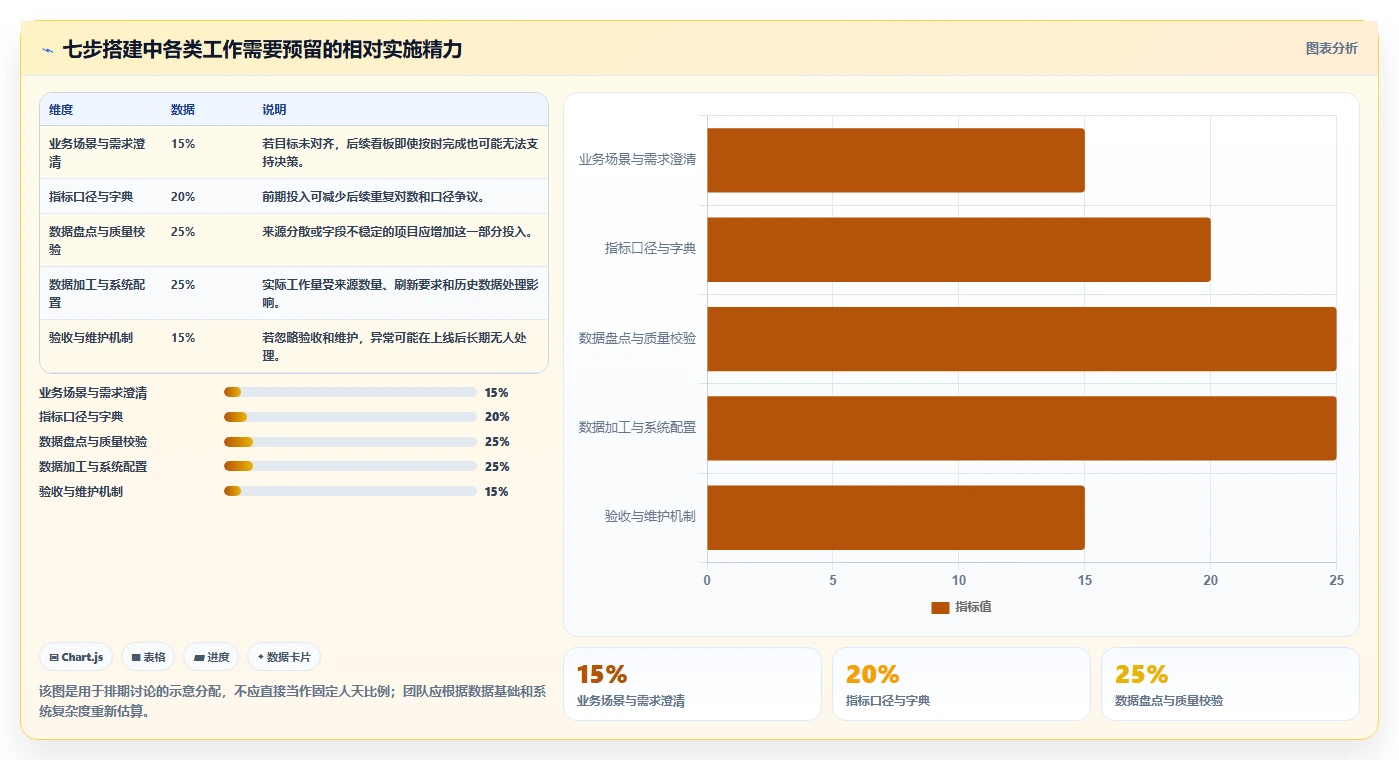The width and height of the screenshot is (1399, 760).
Task: Click the chart bar for 指标口径与字典
Action: (958, 249)
